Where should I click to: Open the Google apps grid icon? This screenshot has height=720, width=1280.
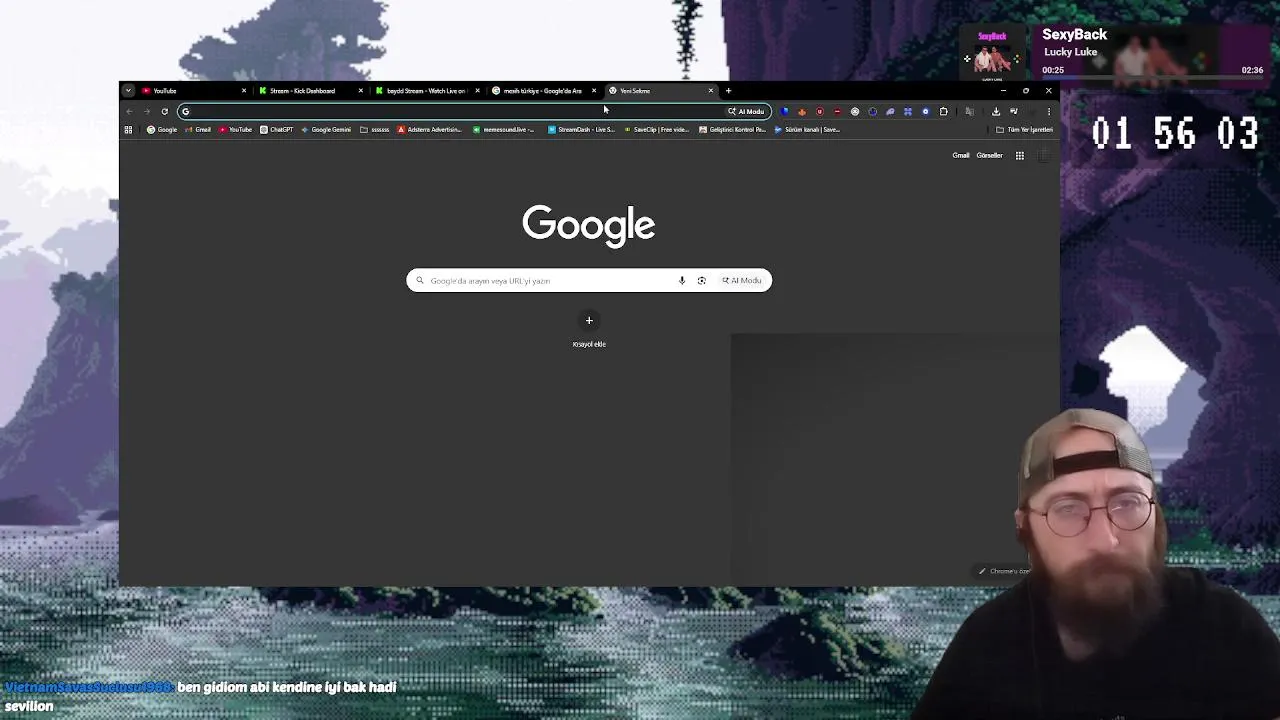coord(1020,155)
